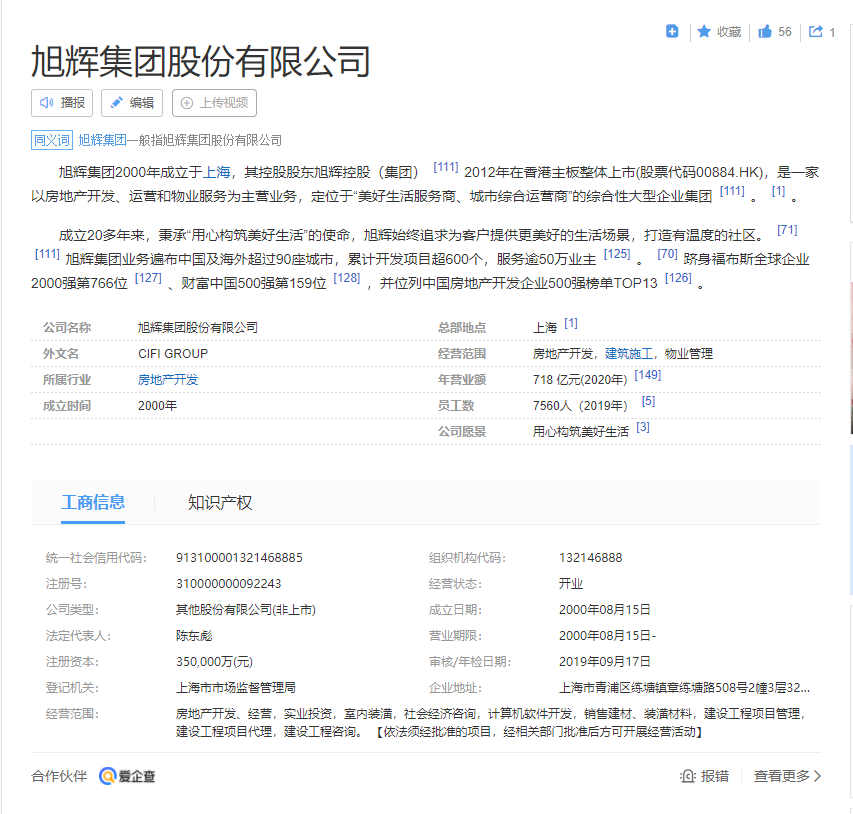Viewport: 853px width, 814px height.
Task: Click audit date 2019年09月17日
Action: click(x=604, y=662)
